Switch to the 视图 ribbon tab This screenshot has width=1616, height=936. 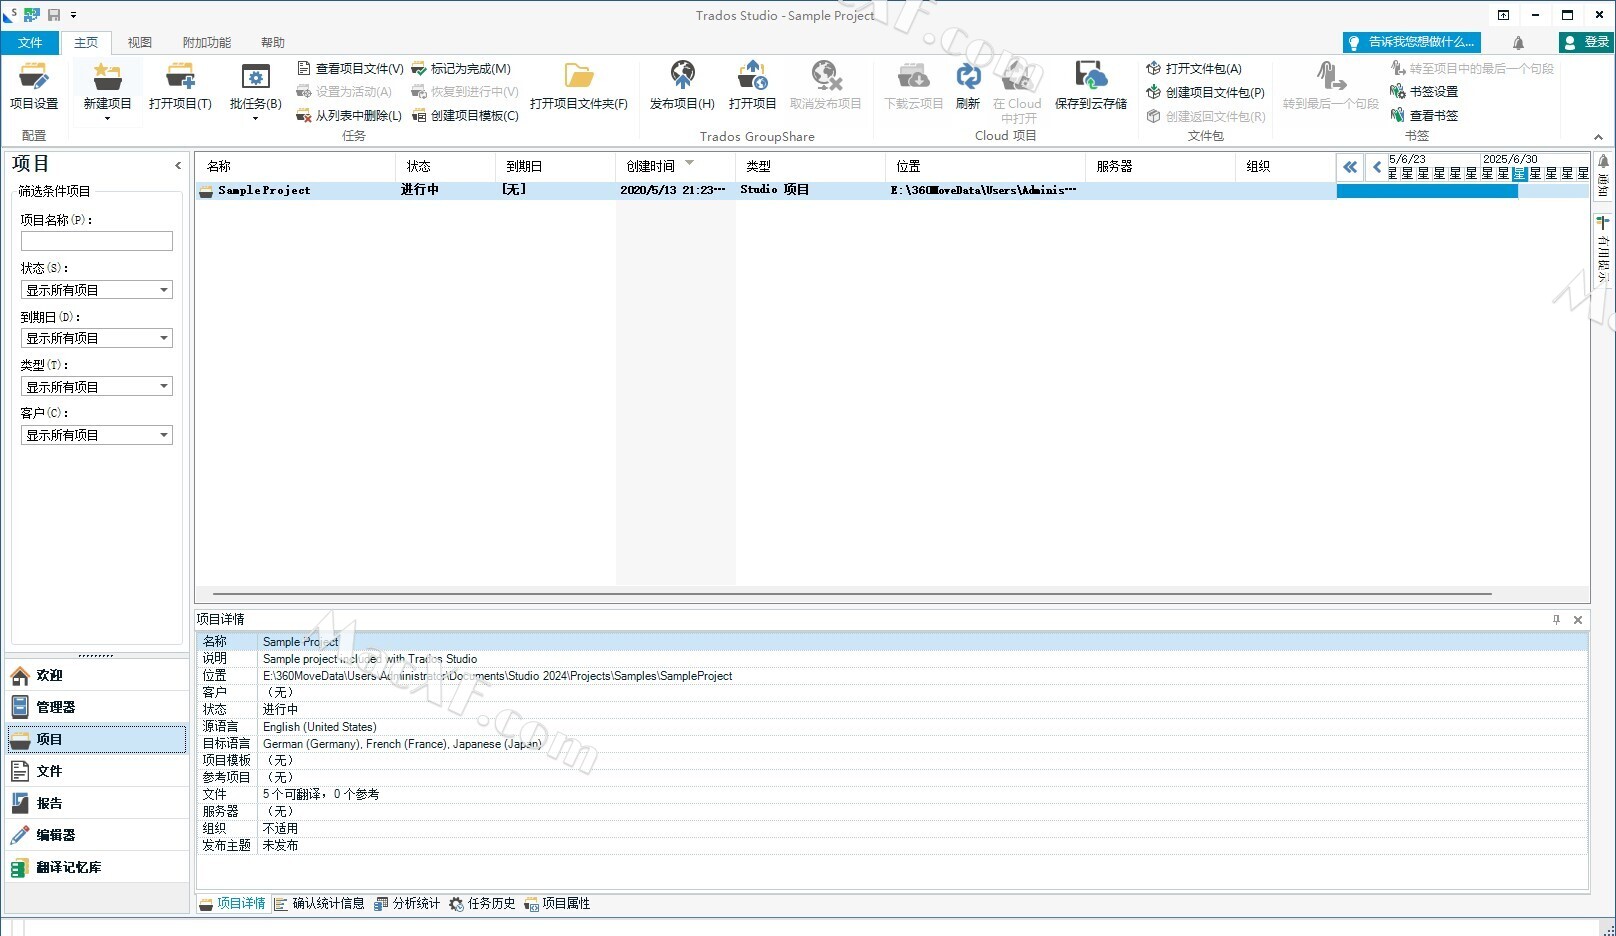tap(140, 43)
